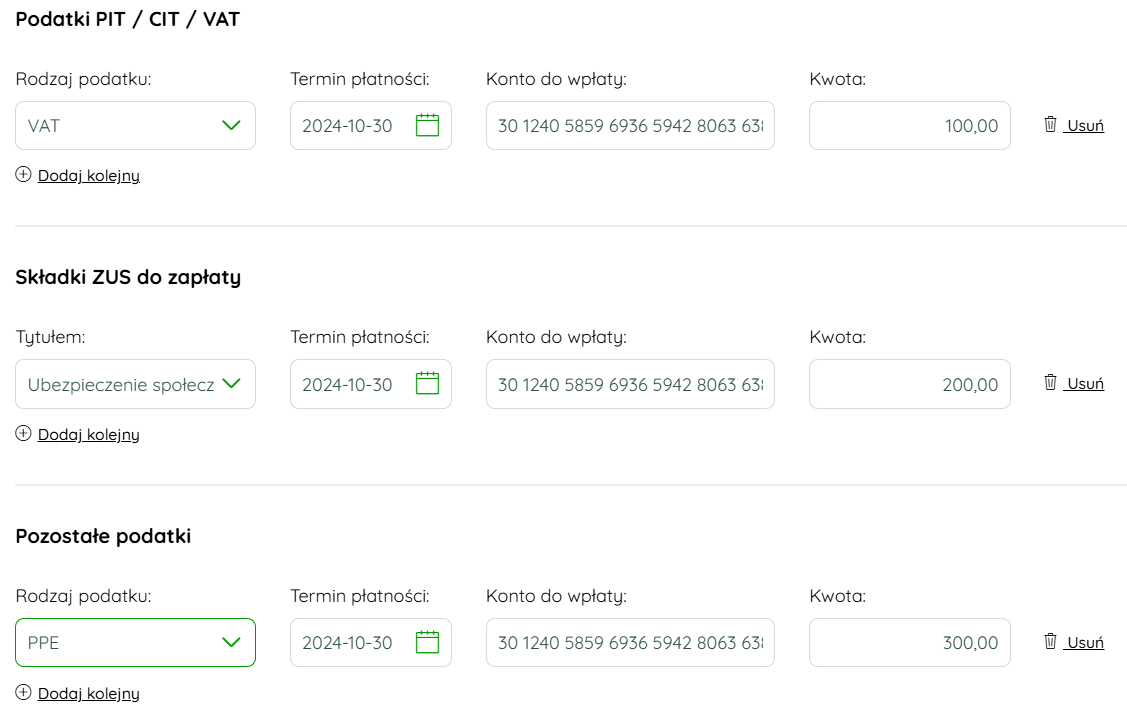Click Dodaj kolejny link under PIT/CIT/VAT
The height and width of the screenshot is (720, 1127).
click(x=88, y=175)
